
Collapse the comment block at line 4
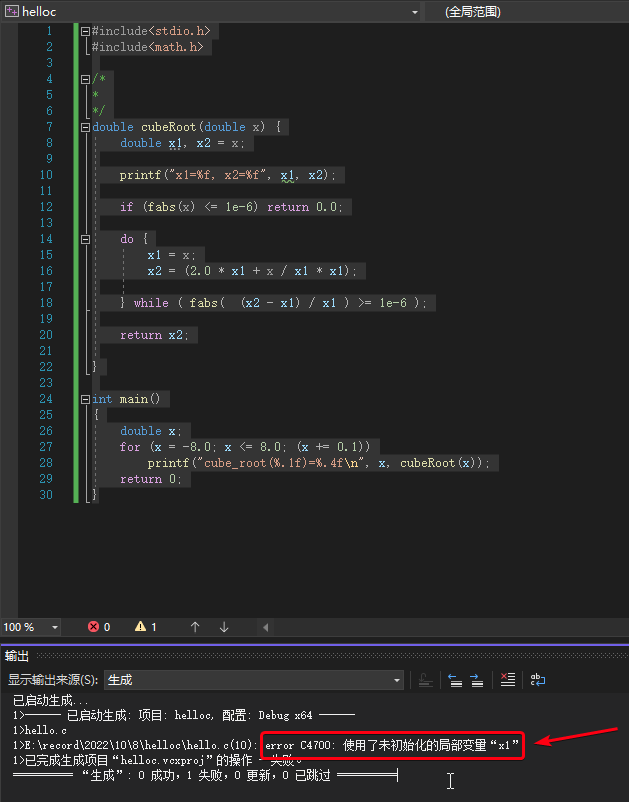pos(85,79)
